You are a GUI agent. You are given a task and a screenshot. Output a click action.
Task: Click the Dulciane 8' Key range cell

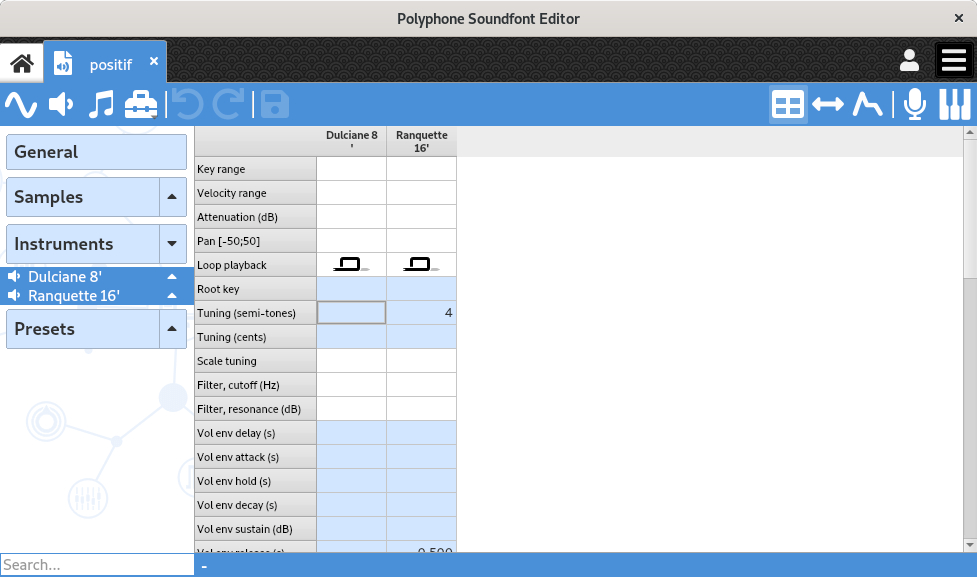pos(351,169)
